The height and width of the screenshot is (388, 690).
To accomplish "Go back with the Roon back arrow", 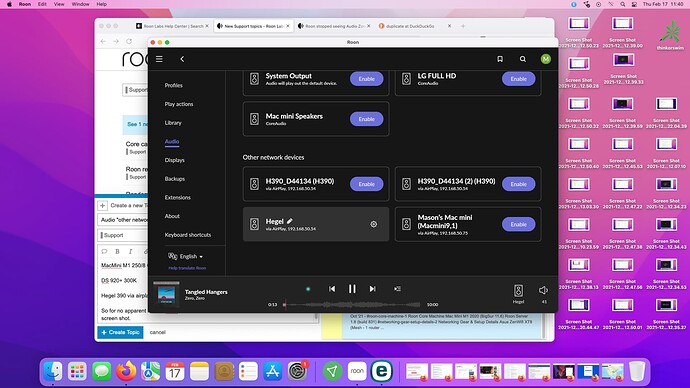I will [182, 59].
